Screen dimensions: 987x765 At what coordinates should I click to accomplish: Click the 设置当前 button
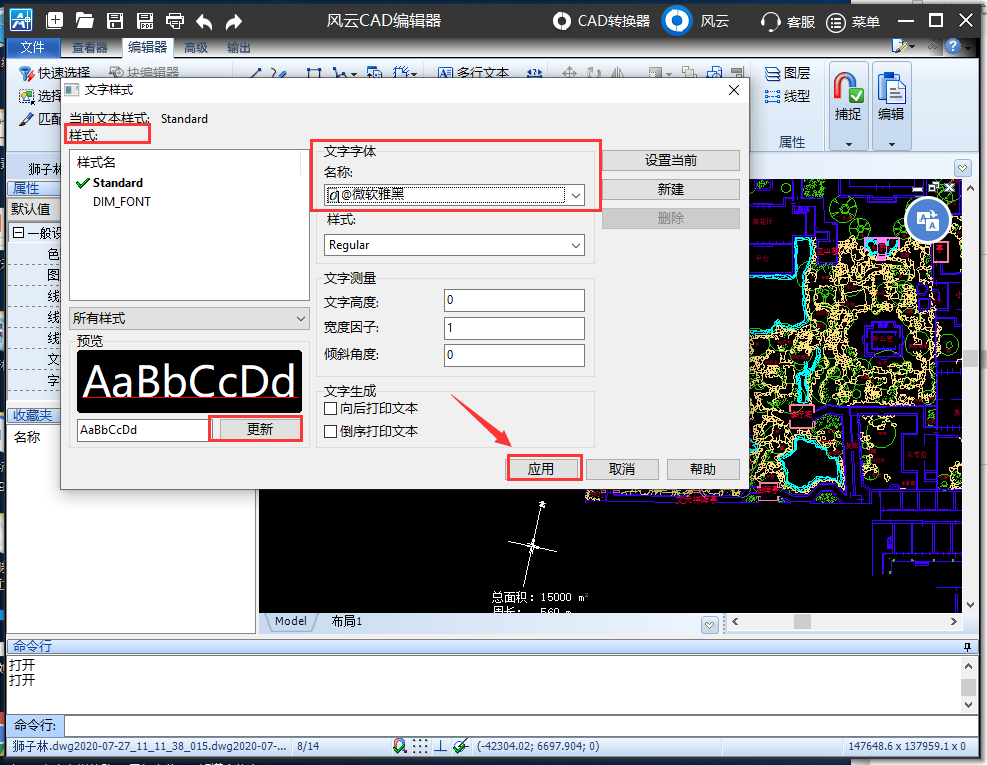click(671, 161)
